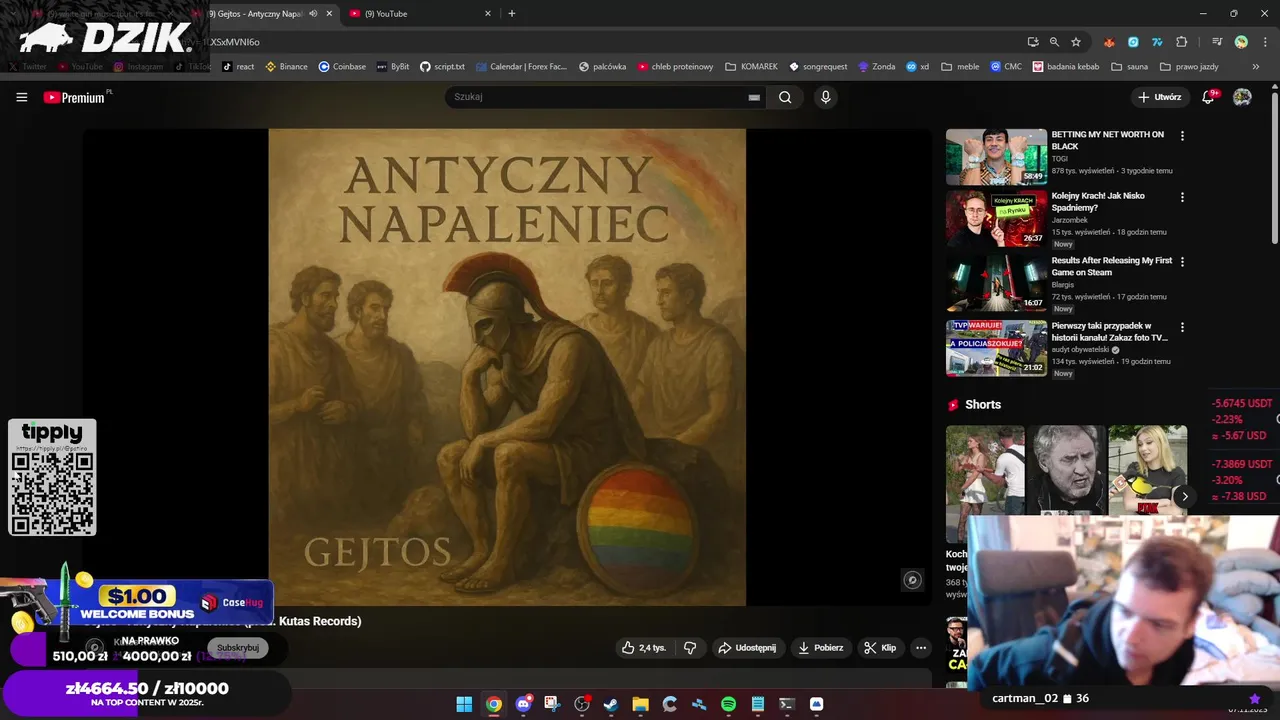Open Steam from the taskbar
This screenshot has width=1280, height=720.
pyautogui.click(x=611, y=704)
